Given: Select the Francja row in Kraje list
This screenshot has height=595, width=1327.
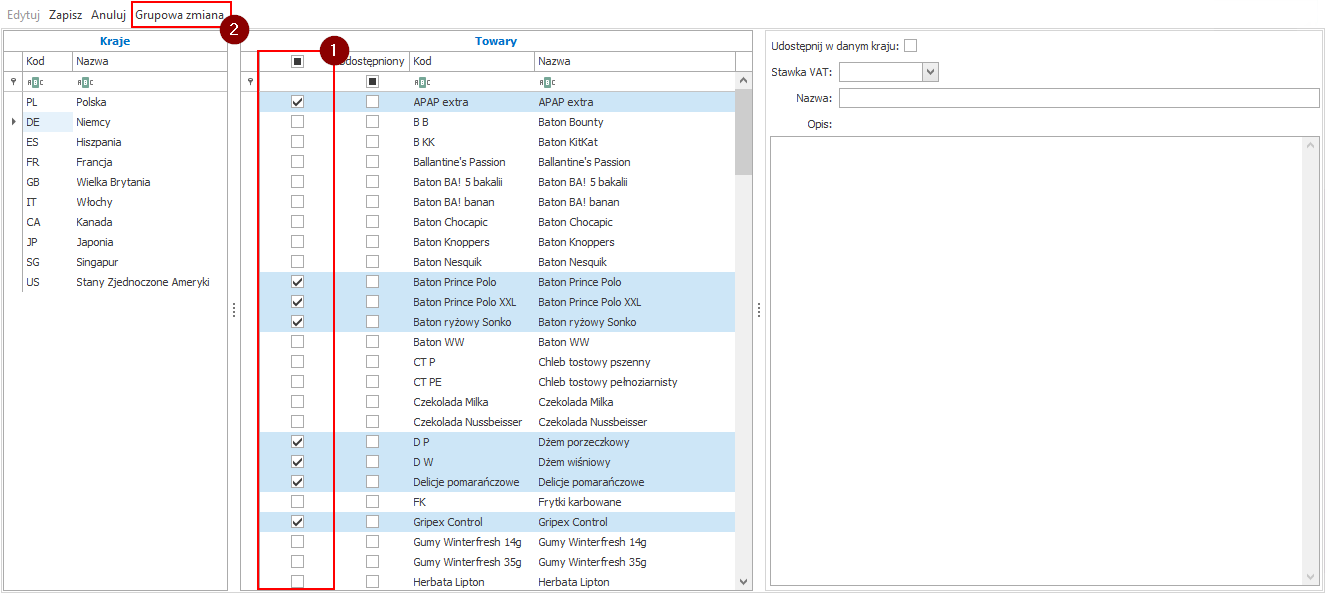Looking at the screenshot, I should tap(94, 162).
